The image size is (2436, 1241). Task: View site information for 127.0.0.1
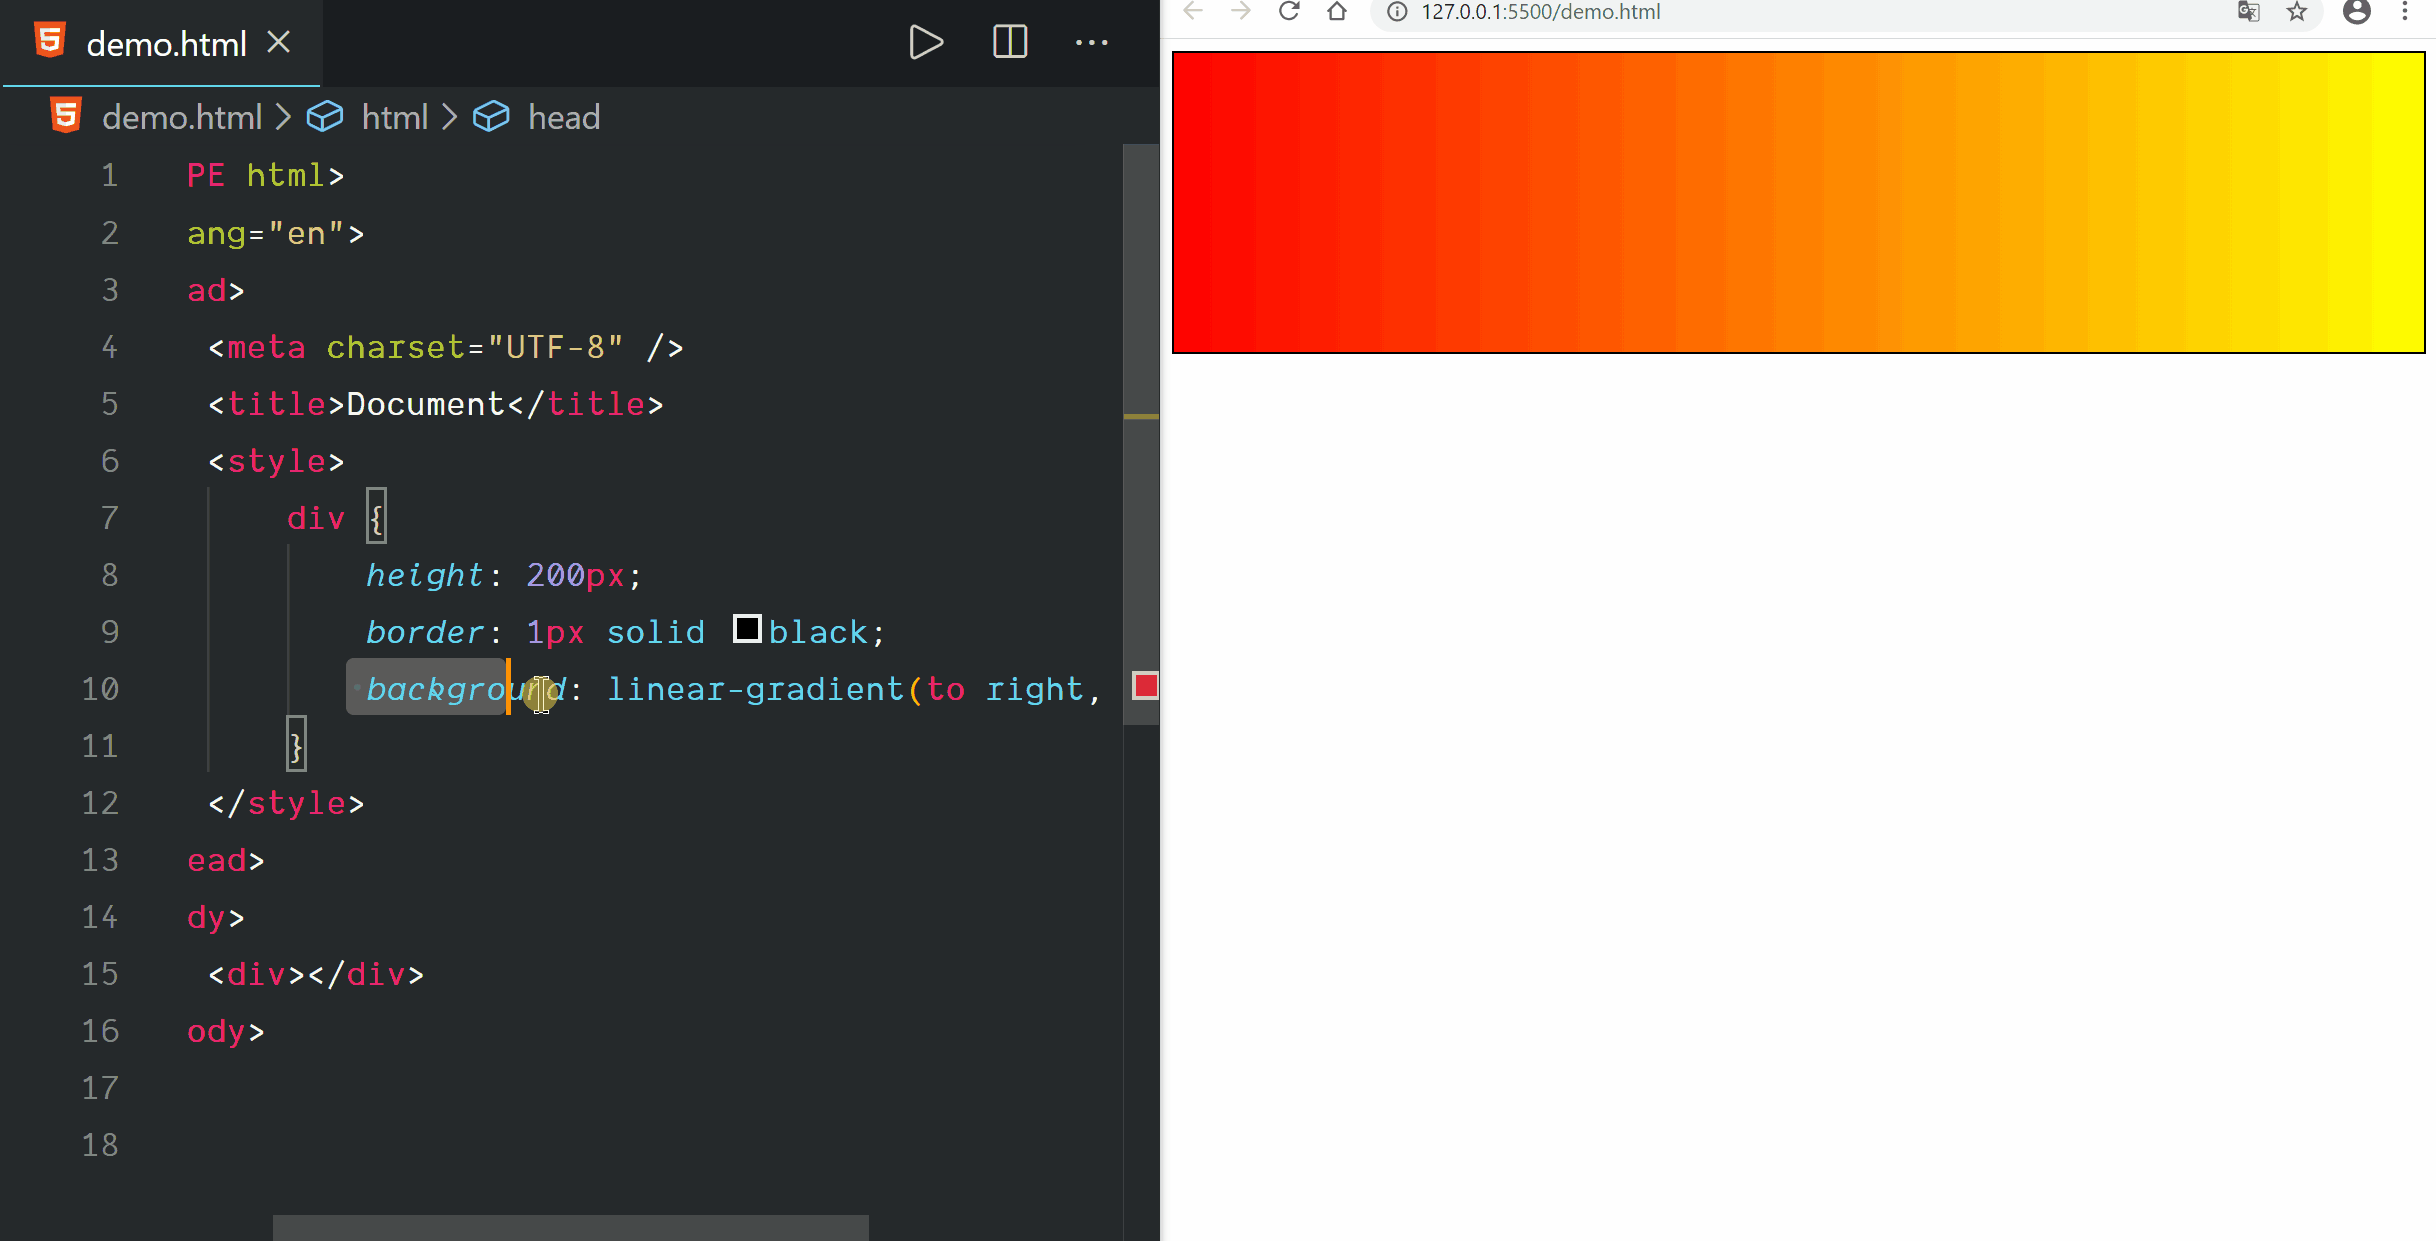pos(1397,12)
